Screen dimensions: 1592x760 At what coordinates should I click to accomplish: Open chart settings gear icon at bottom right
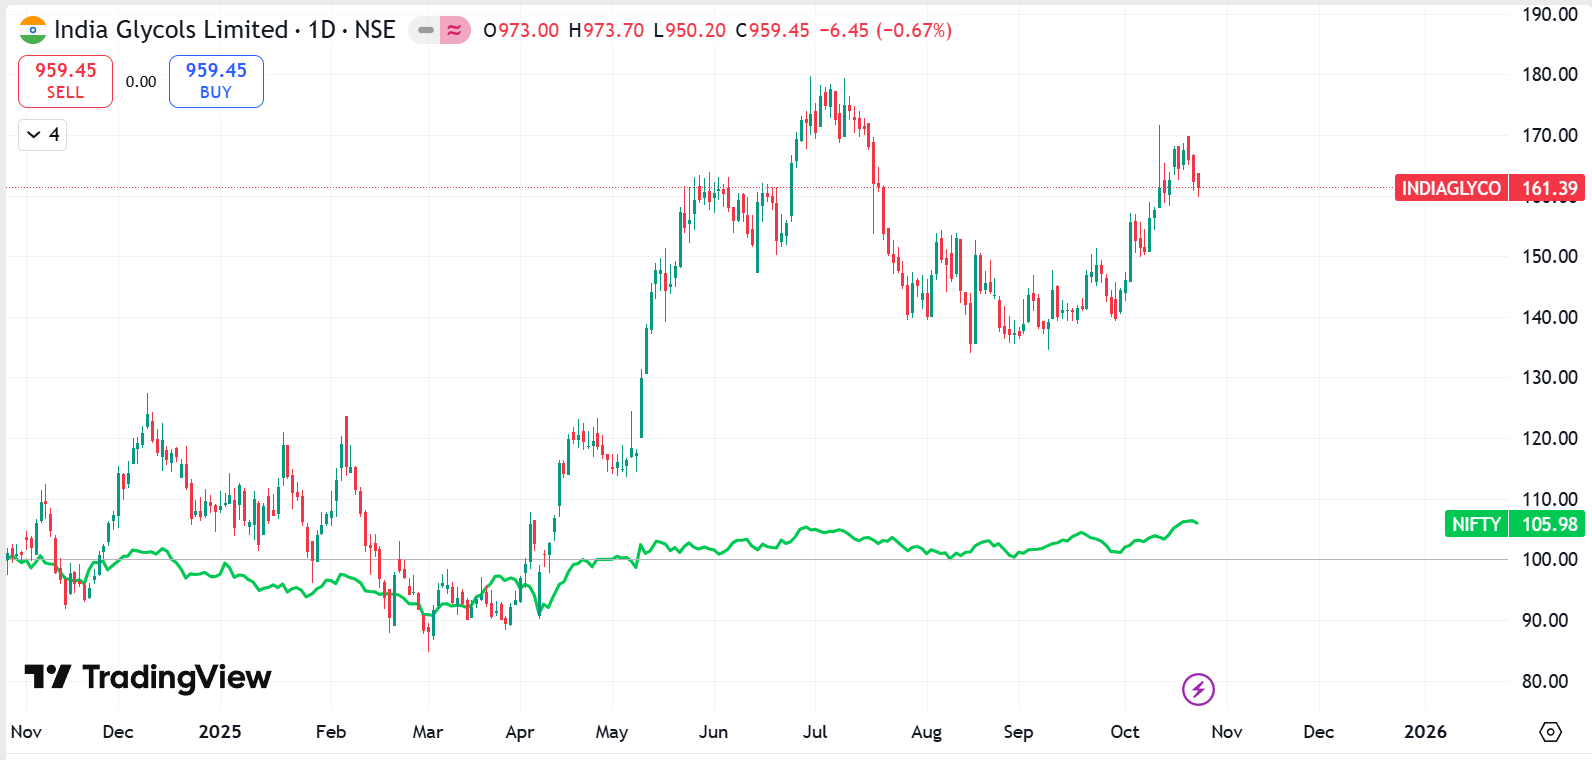[1550, 732]
